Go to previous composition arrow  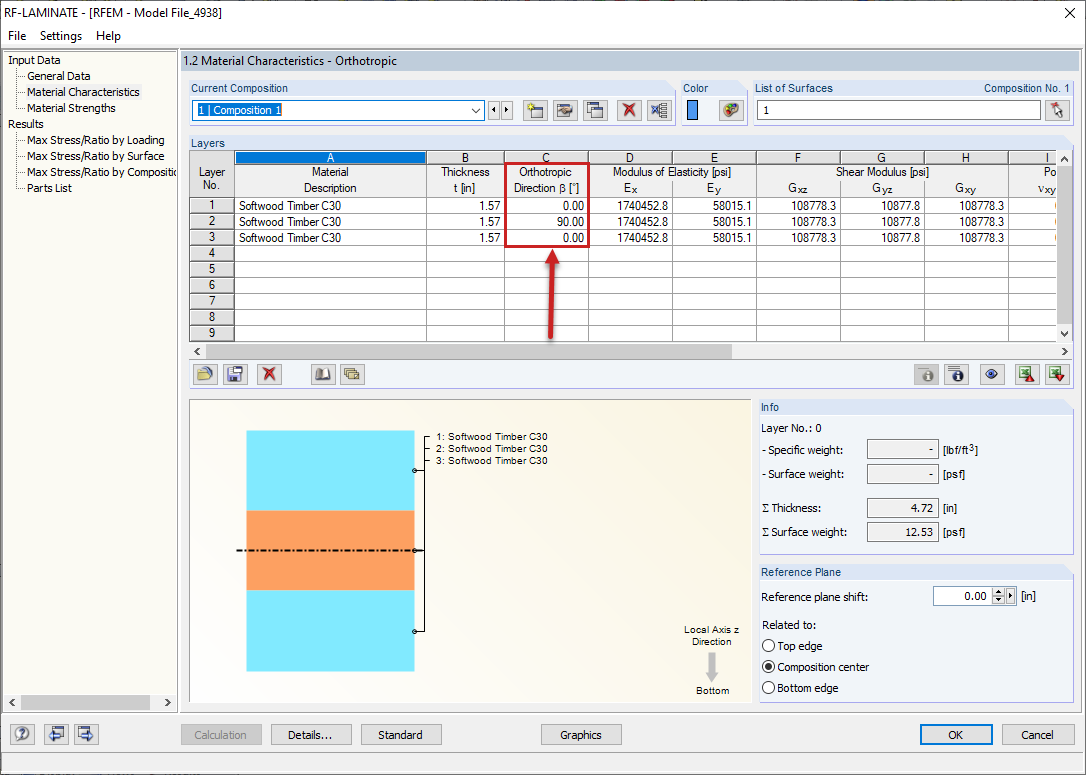tap(494, 110)
